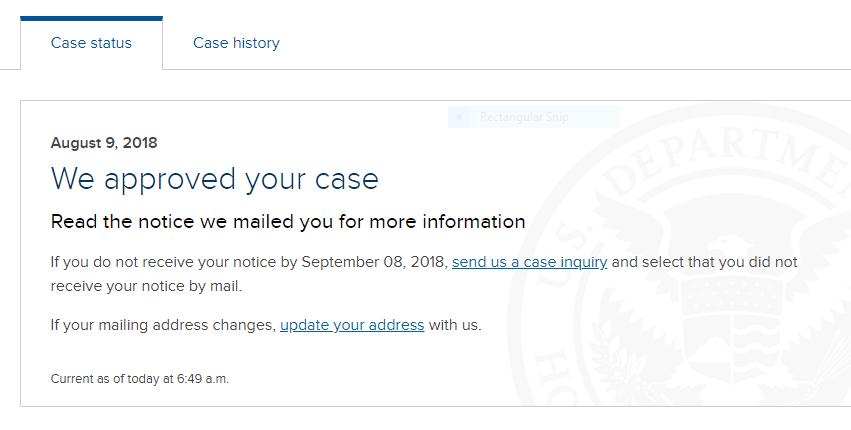851x430 pixels.
Task: Click the blue bar above Case status tab
Action: point(91,18)
